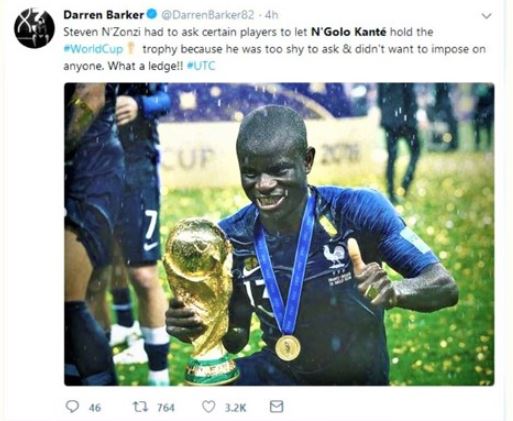
Task: Click the tweet text about Steven N'Zonzi
Action: [274, 49]
